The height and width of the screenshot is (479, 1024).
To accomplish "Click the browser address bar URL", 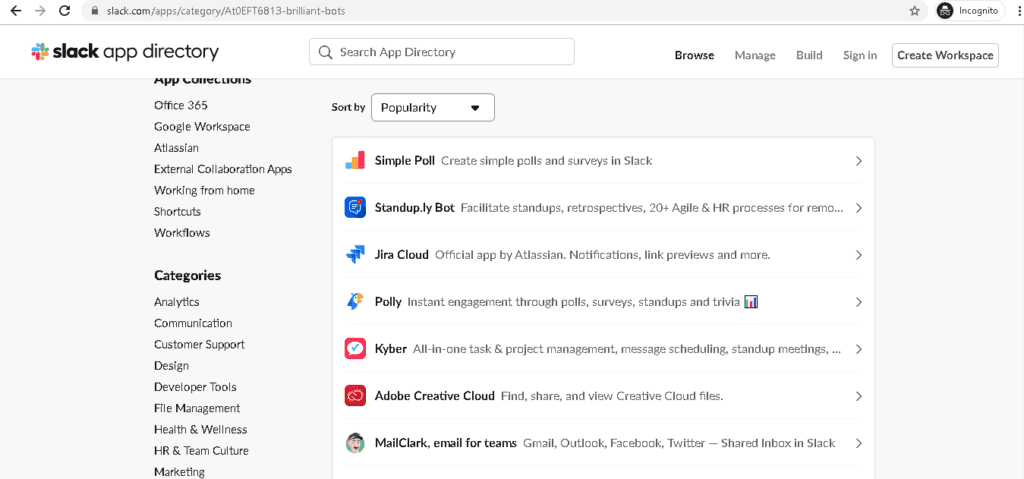I will point(227,12).
